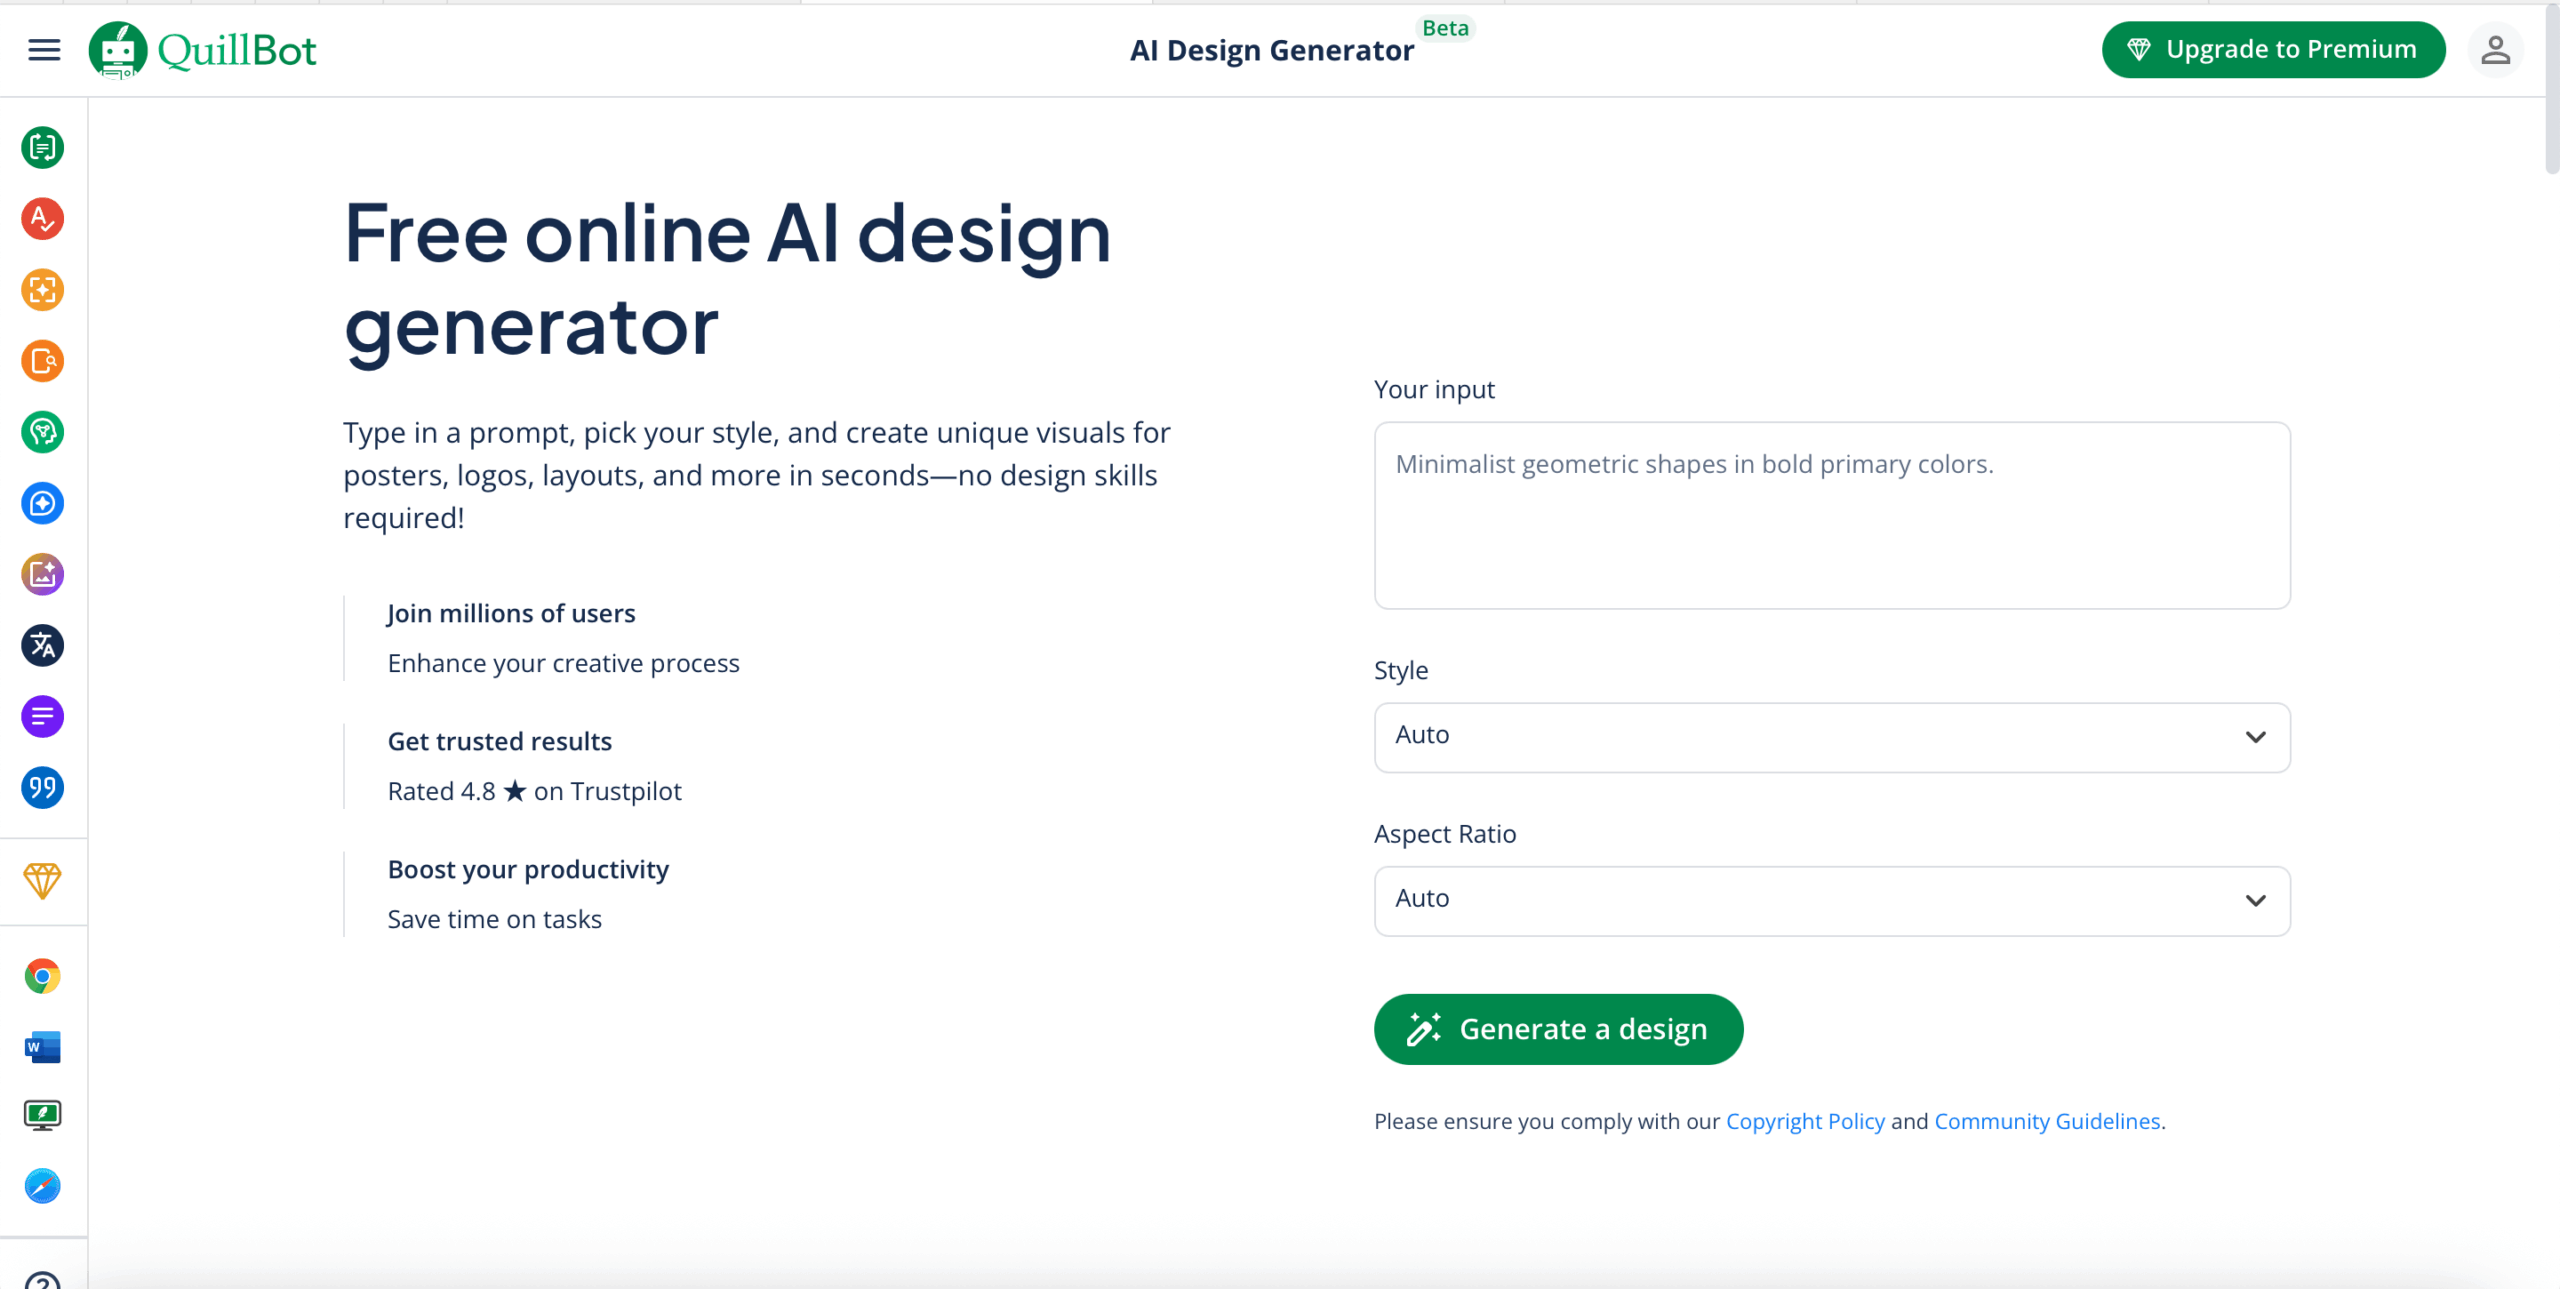Viewport: 2560px width, 1289px height.
Task: Open the AI Detector sidebar icon
Action: click(43, 290)
